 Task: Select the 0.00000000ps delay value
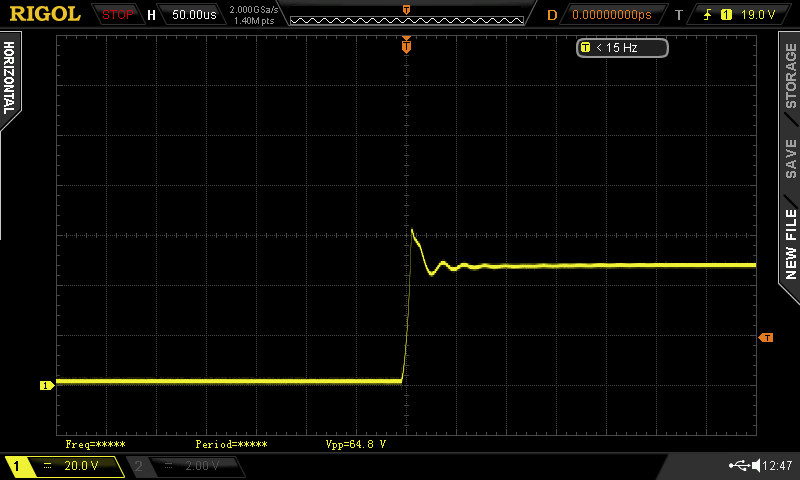[612, 15]
